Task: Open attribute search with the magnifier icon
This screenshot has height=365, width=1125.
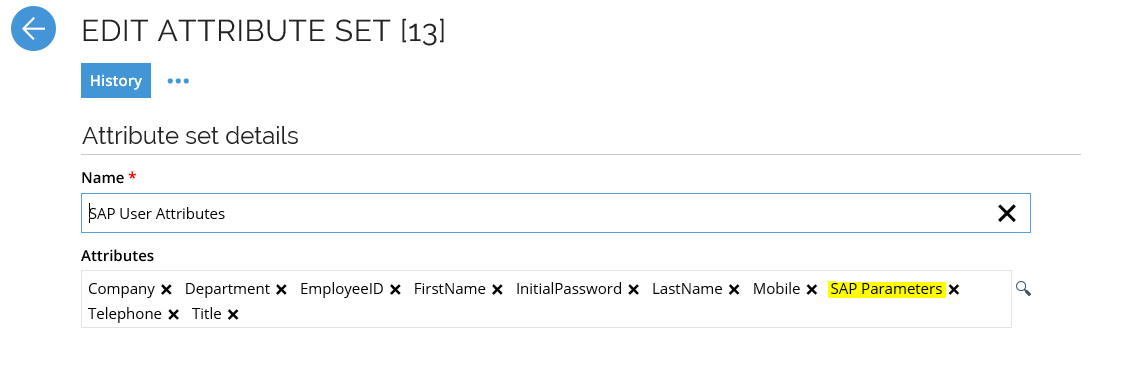Action: pyautogui.click(x=1023, y=288)
